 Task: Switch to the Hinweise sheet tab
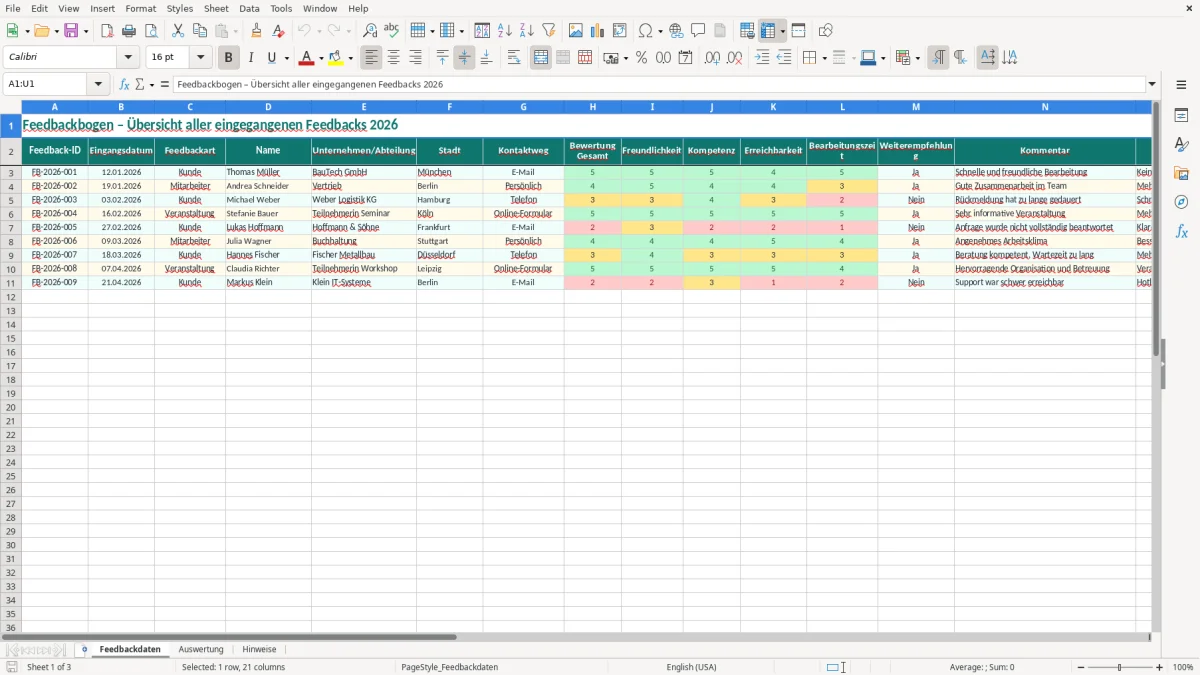259,649
